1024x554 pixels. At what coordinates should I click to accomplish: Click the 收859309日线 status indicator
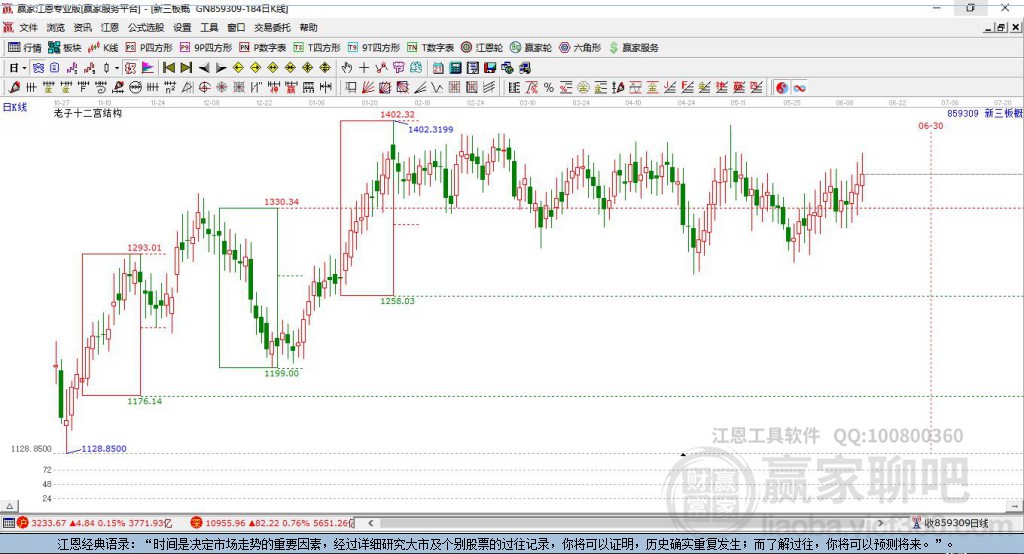click(x=950, y=523)
